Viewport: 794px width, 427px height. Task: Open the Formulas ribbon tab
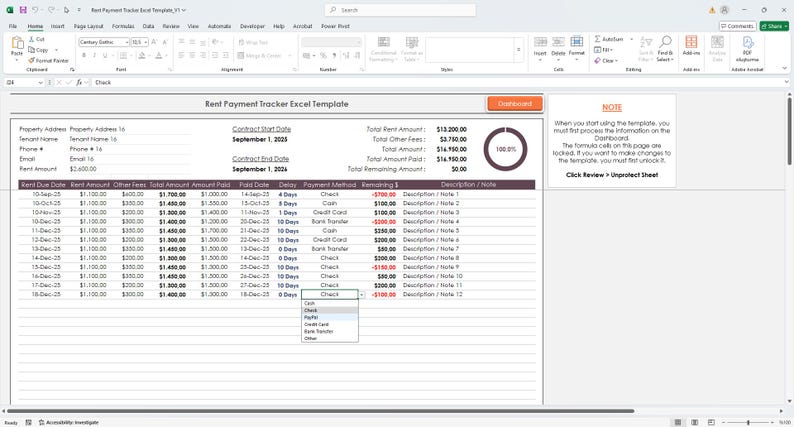pyautogui.click(x=123, y=26)
